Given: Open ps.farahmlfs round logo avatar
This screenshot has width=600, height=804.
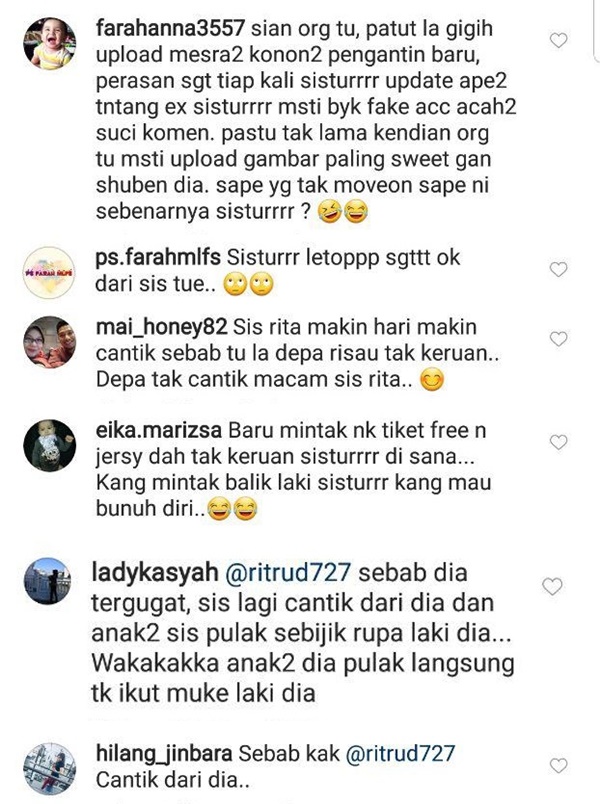Looking at the screenshot, I should (x=49, y=272).
